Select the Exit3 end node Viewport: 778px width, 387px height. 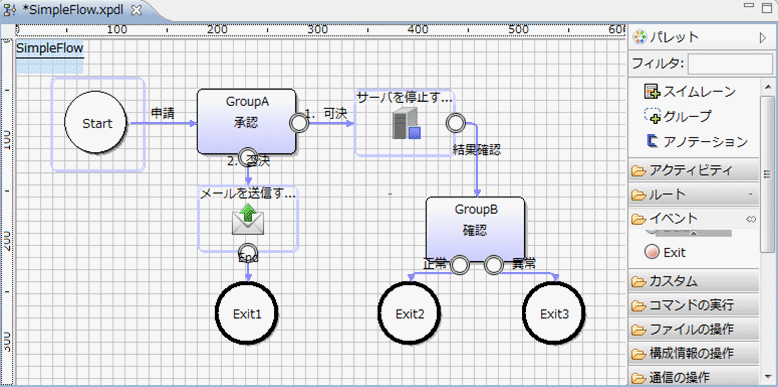(554, 314)
